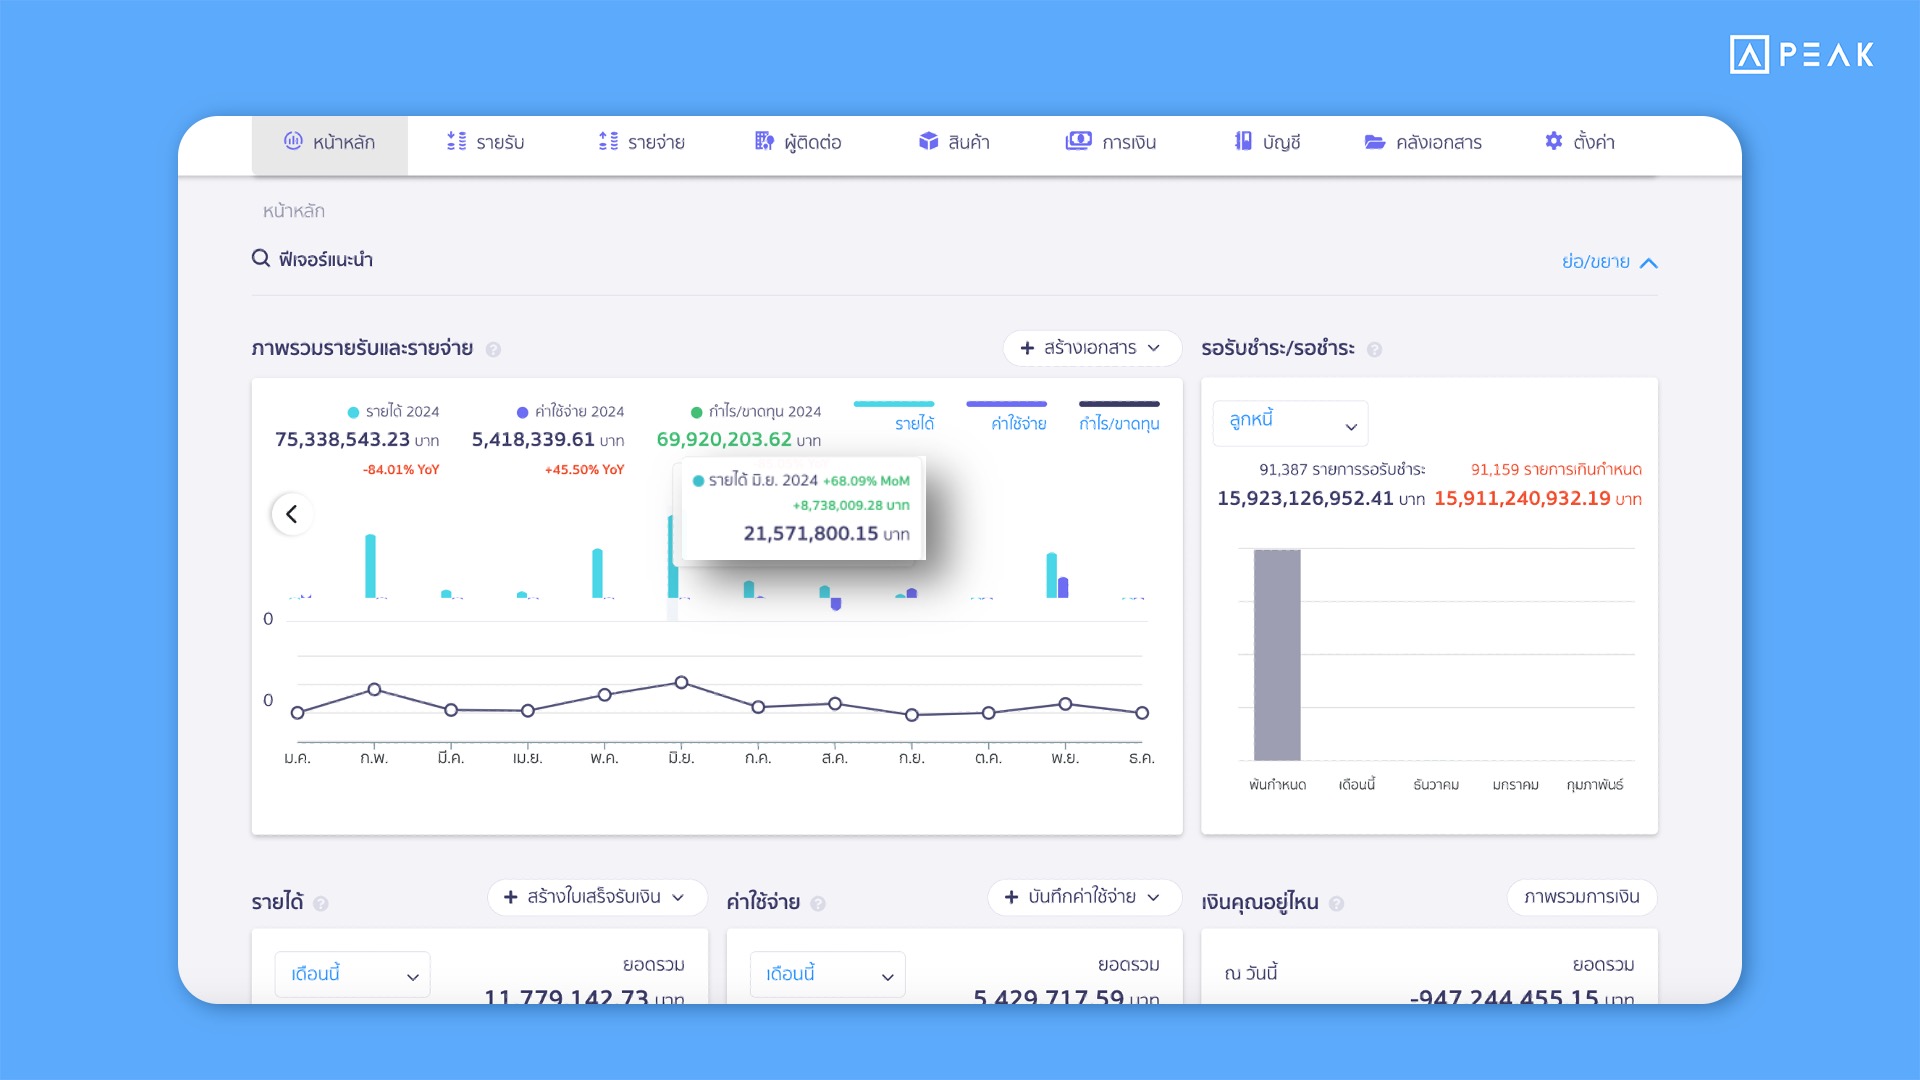
Task: Click the help icon beside ภาพรวมรายรับและรายจ่าย
Action: 493,349
